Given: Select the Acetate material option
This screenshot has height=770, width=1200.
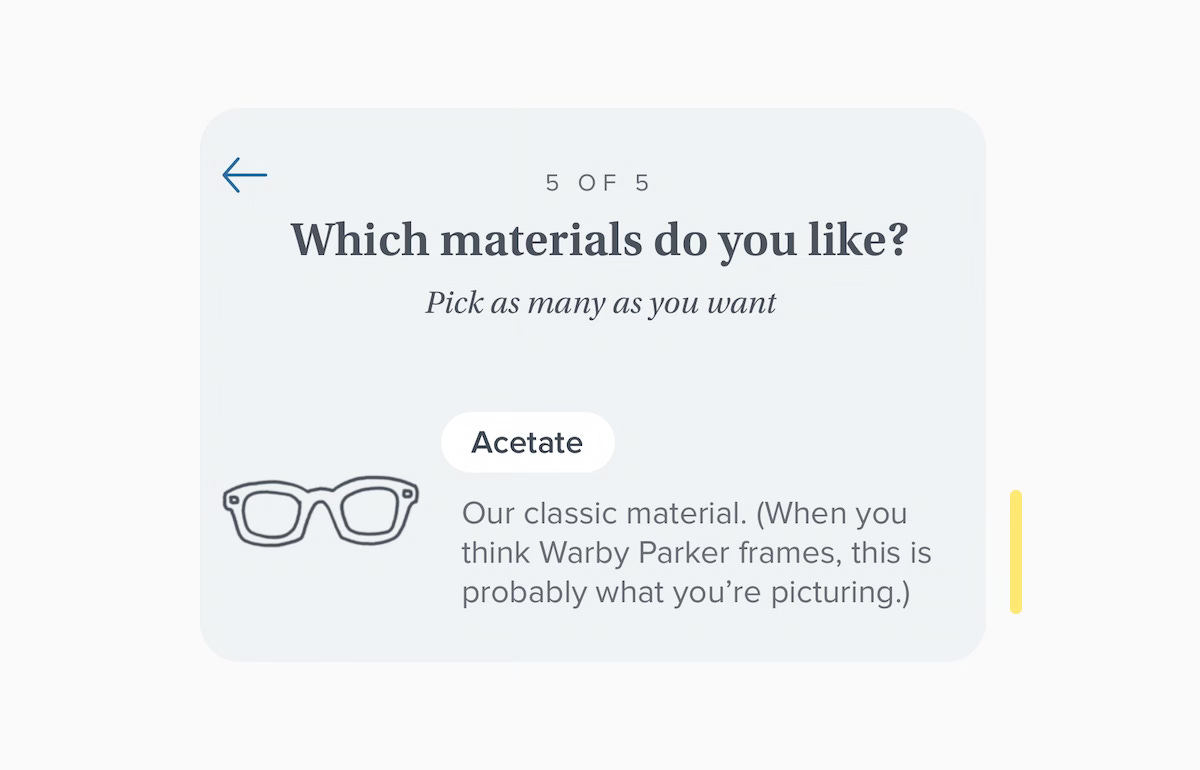Looking at the screenshot, I should [x=527, y=442].
